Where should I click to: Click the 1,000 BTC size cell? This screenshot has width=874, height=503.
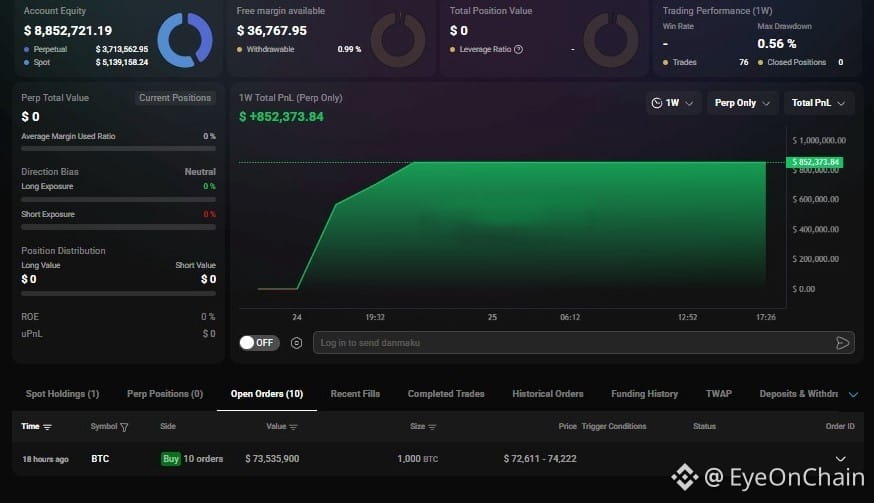point(417,459)
